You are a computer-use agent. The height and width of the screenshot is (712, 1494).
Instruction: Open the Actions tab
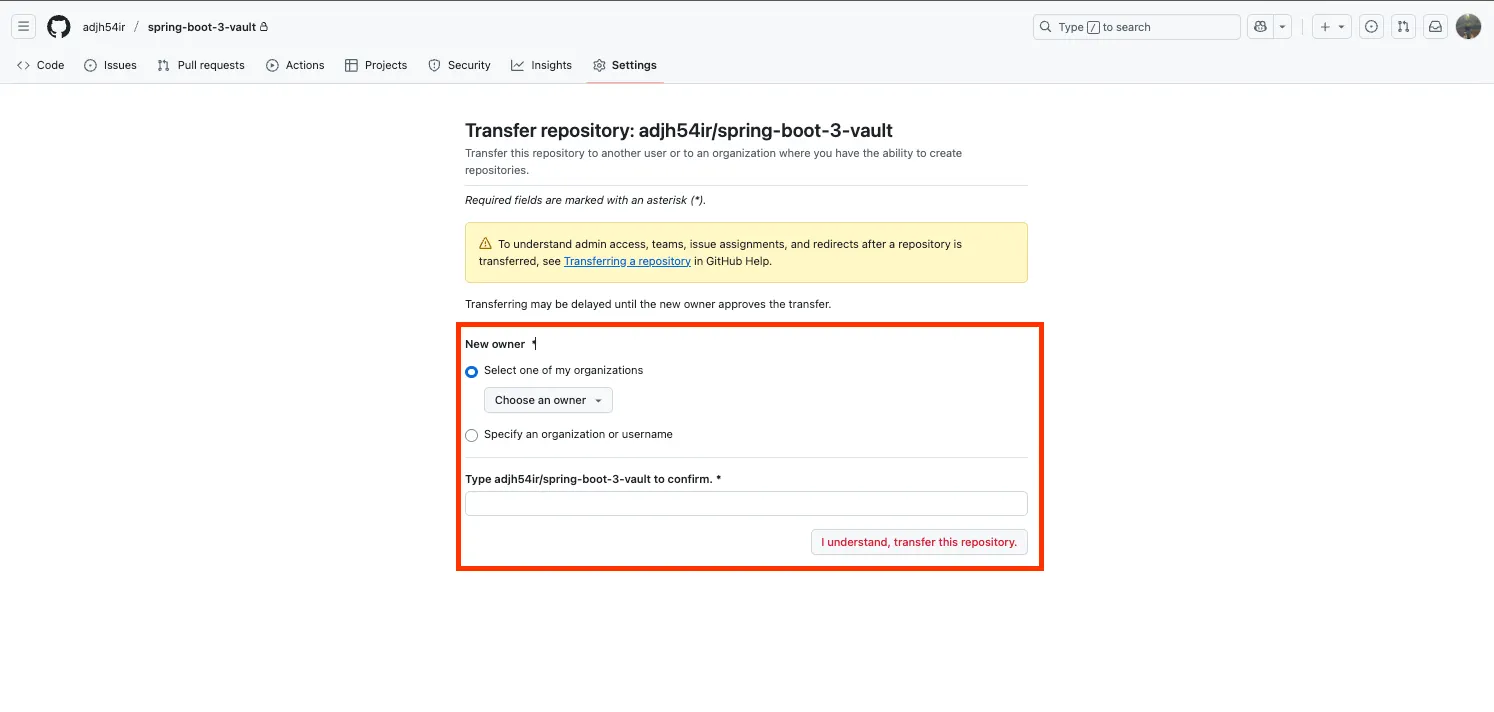(295, 65)
